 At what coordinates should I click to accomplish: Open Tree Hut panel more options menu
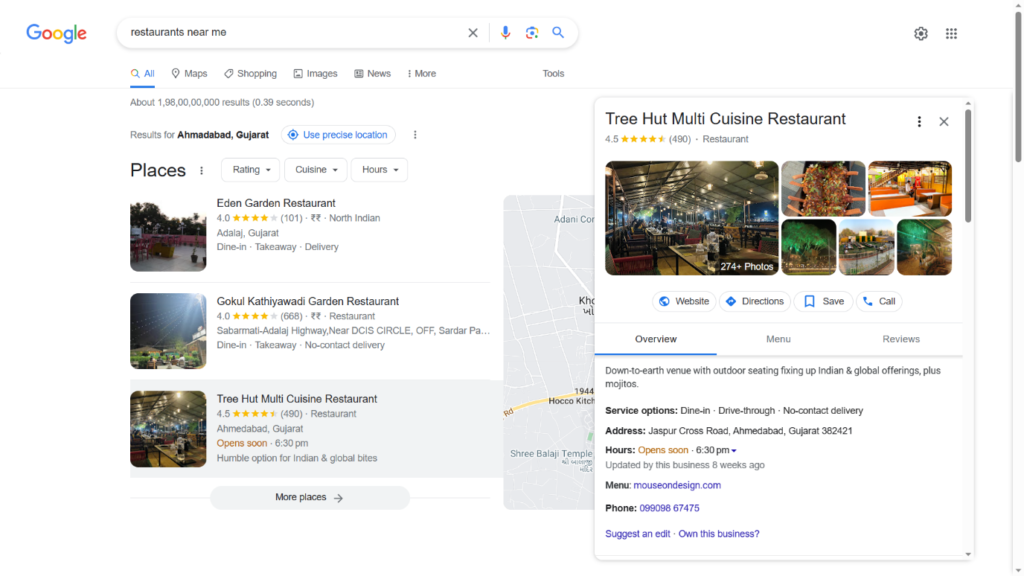click(919, 121)
